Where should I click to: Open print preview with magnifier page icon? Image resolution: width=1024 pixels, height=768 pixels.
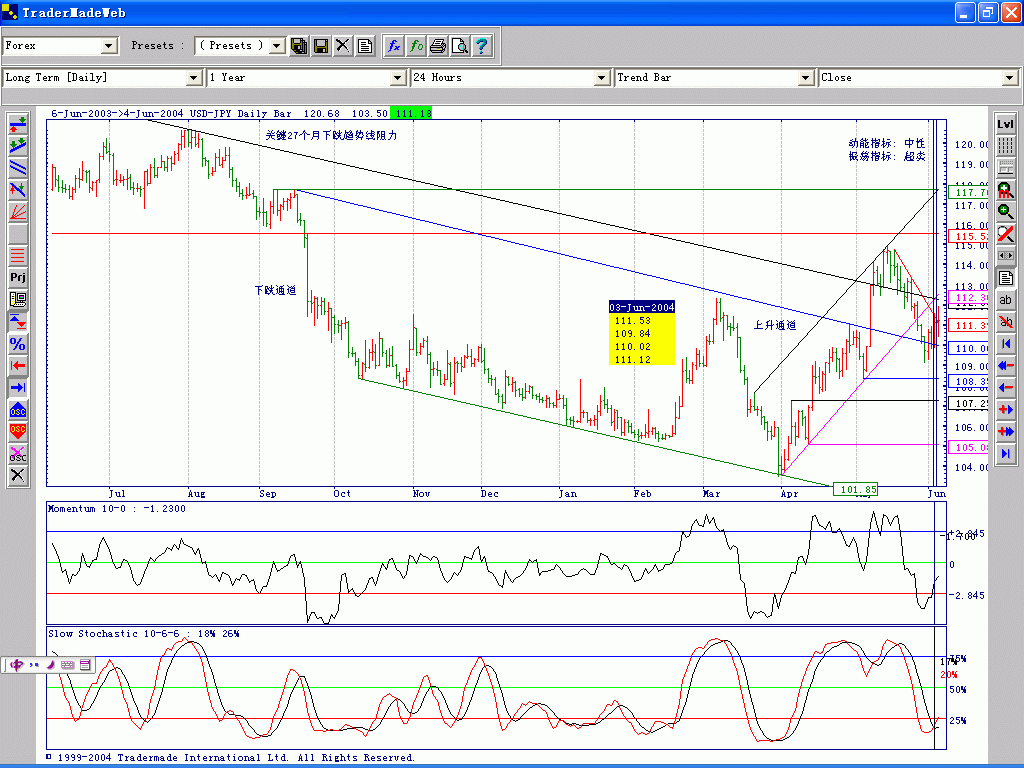click(460, 46)
